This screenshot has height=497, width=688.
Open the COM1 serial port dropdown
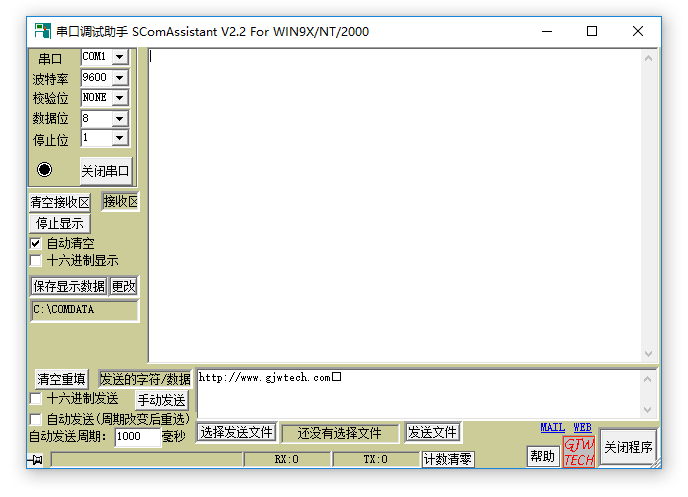(120, 57)
